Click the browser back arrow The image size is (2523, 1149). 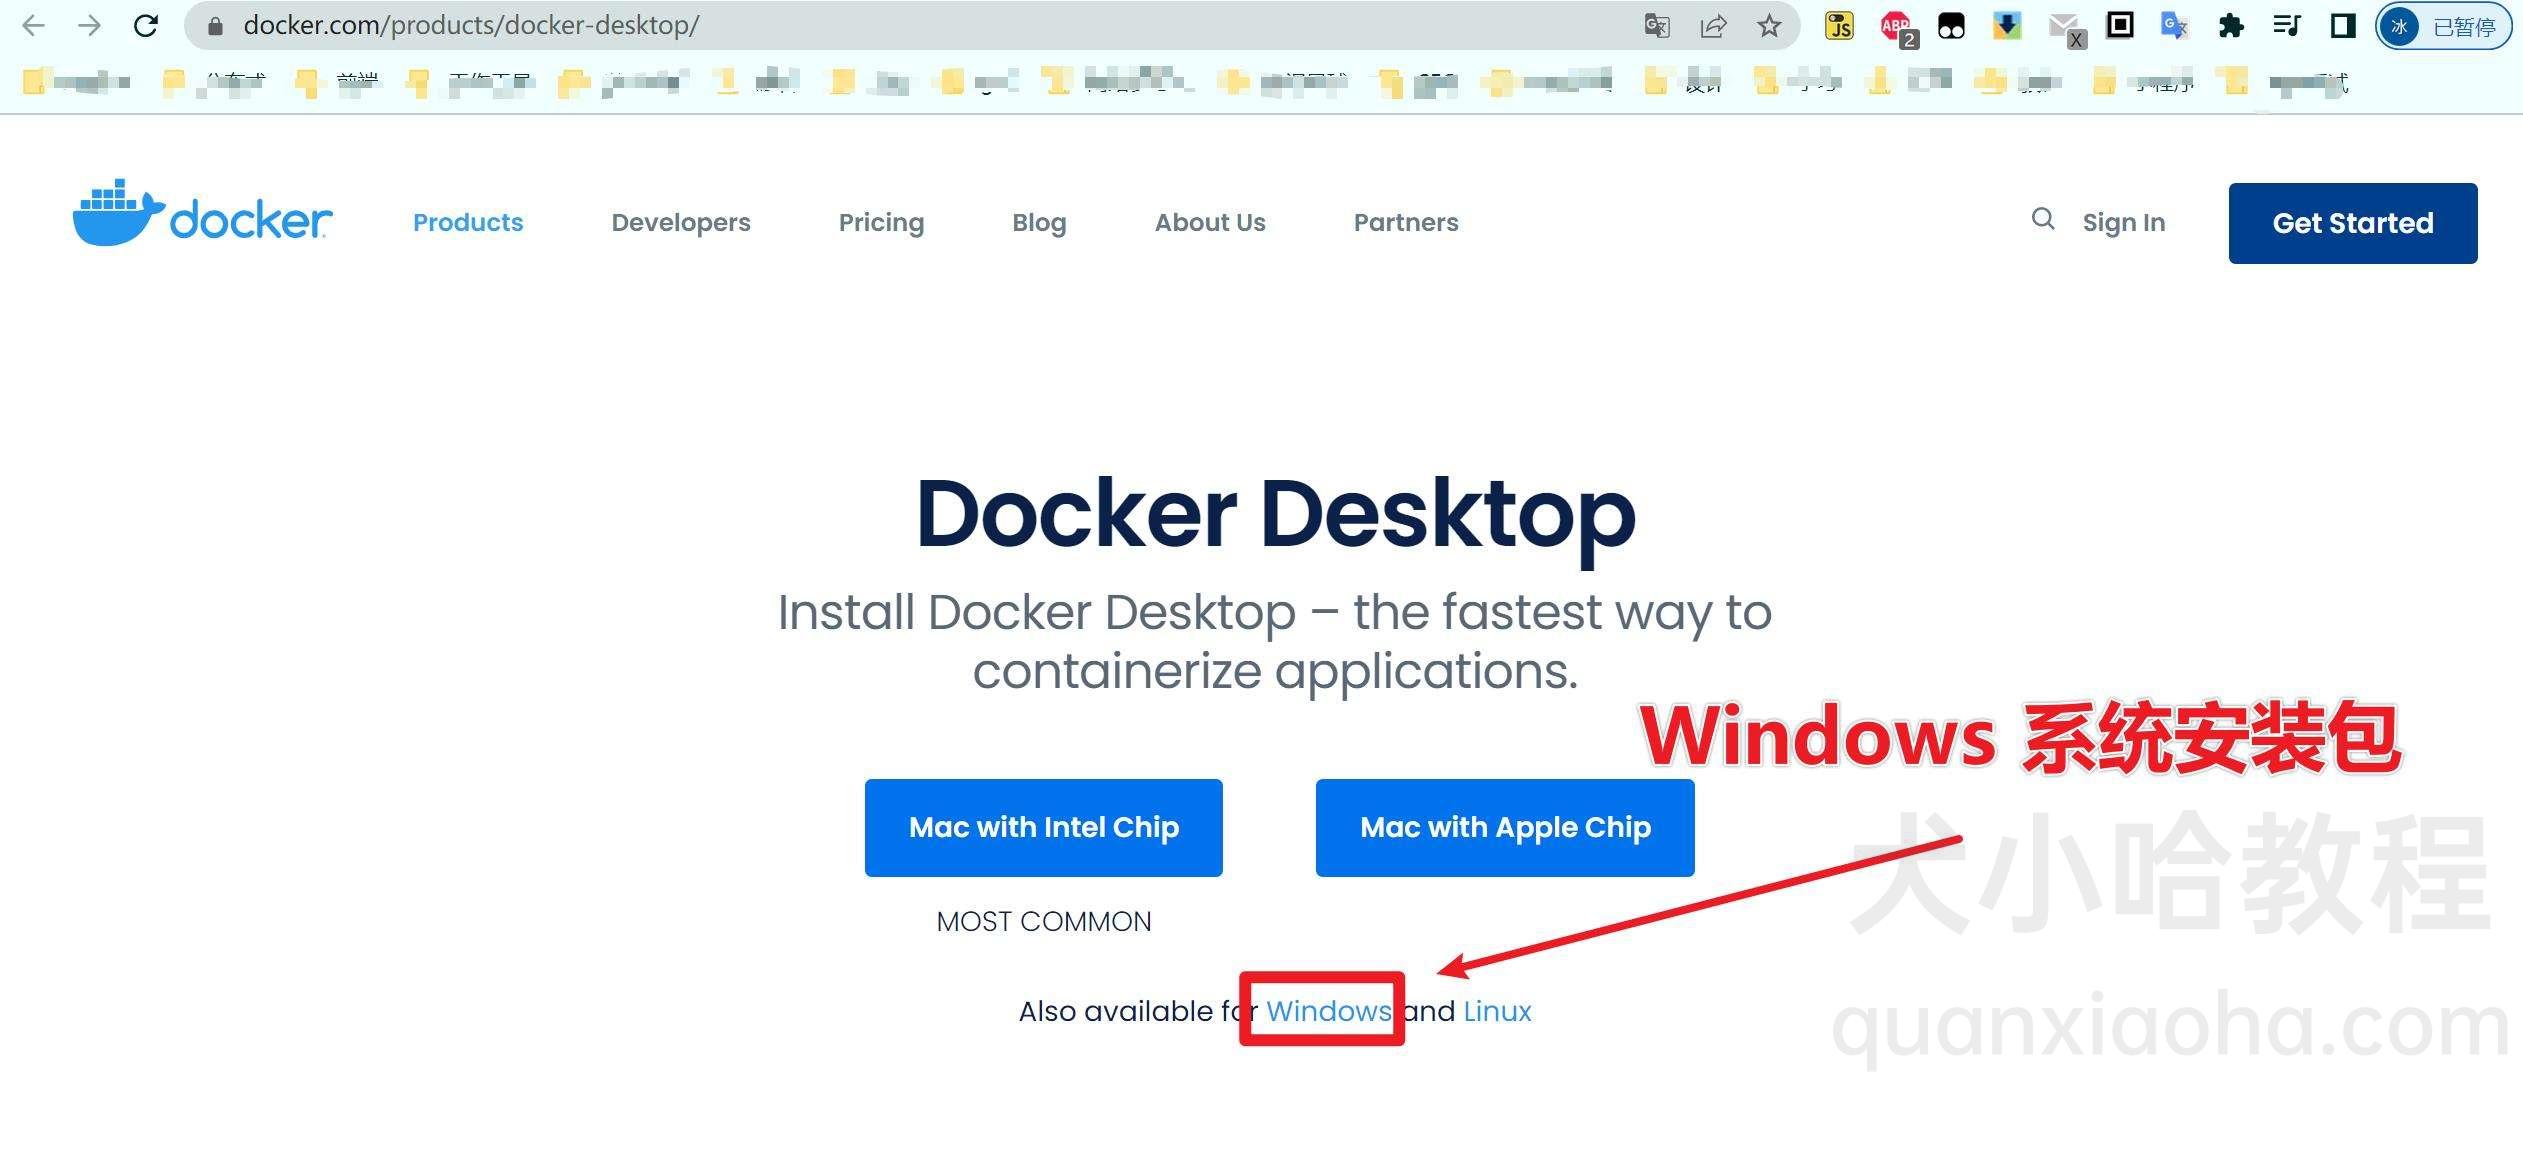[34, 25]
